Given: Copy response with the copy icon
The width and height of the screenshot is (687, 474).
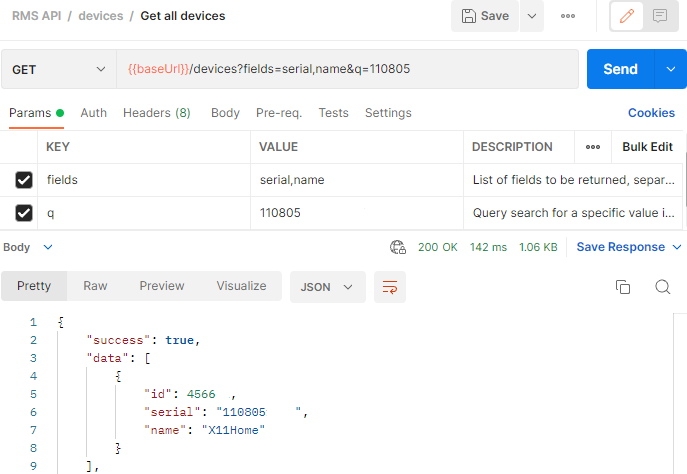Looking at the screenshot, I should point(623,287).
